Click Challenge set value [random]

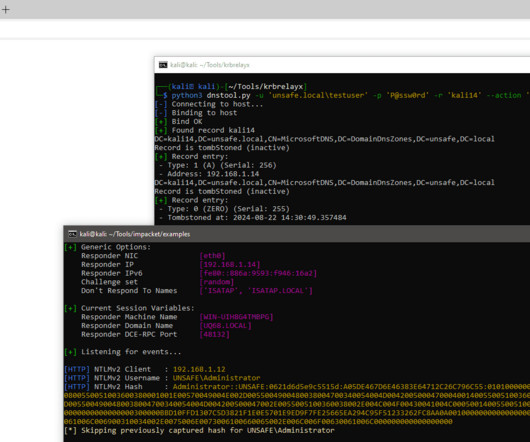[x=217, y=282]
